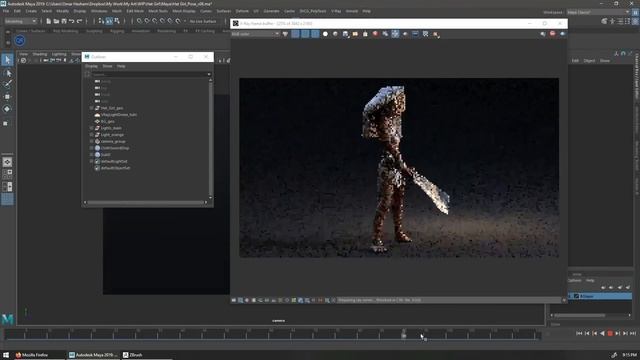The image size is (640, 360).
Task: Toggle Snap to view planes on status line
Action: tap(170, 21)
